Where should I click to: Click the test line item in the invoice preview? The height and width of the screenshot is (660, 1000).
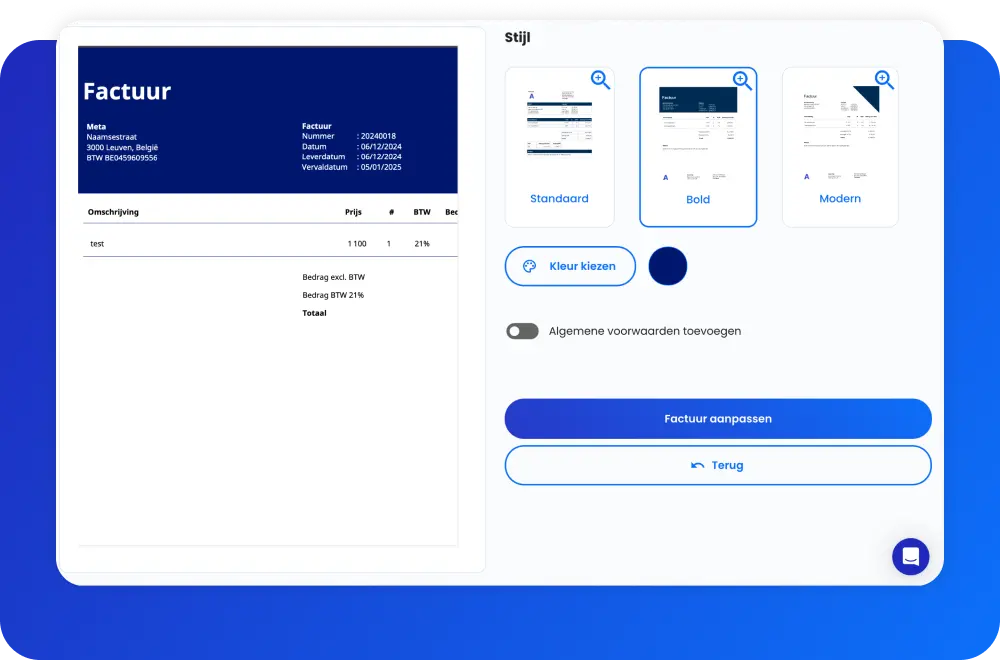97,243
